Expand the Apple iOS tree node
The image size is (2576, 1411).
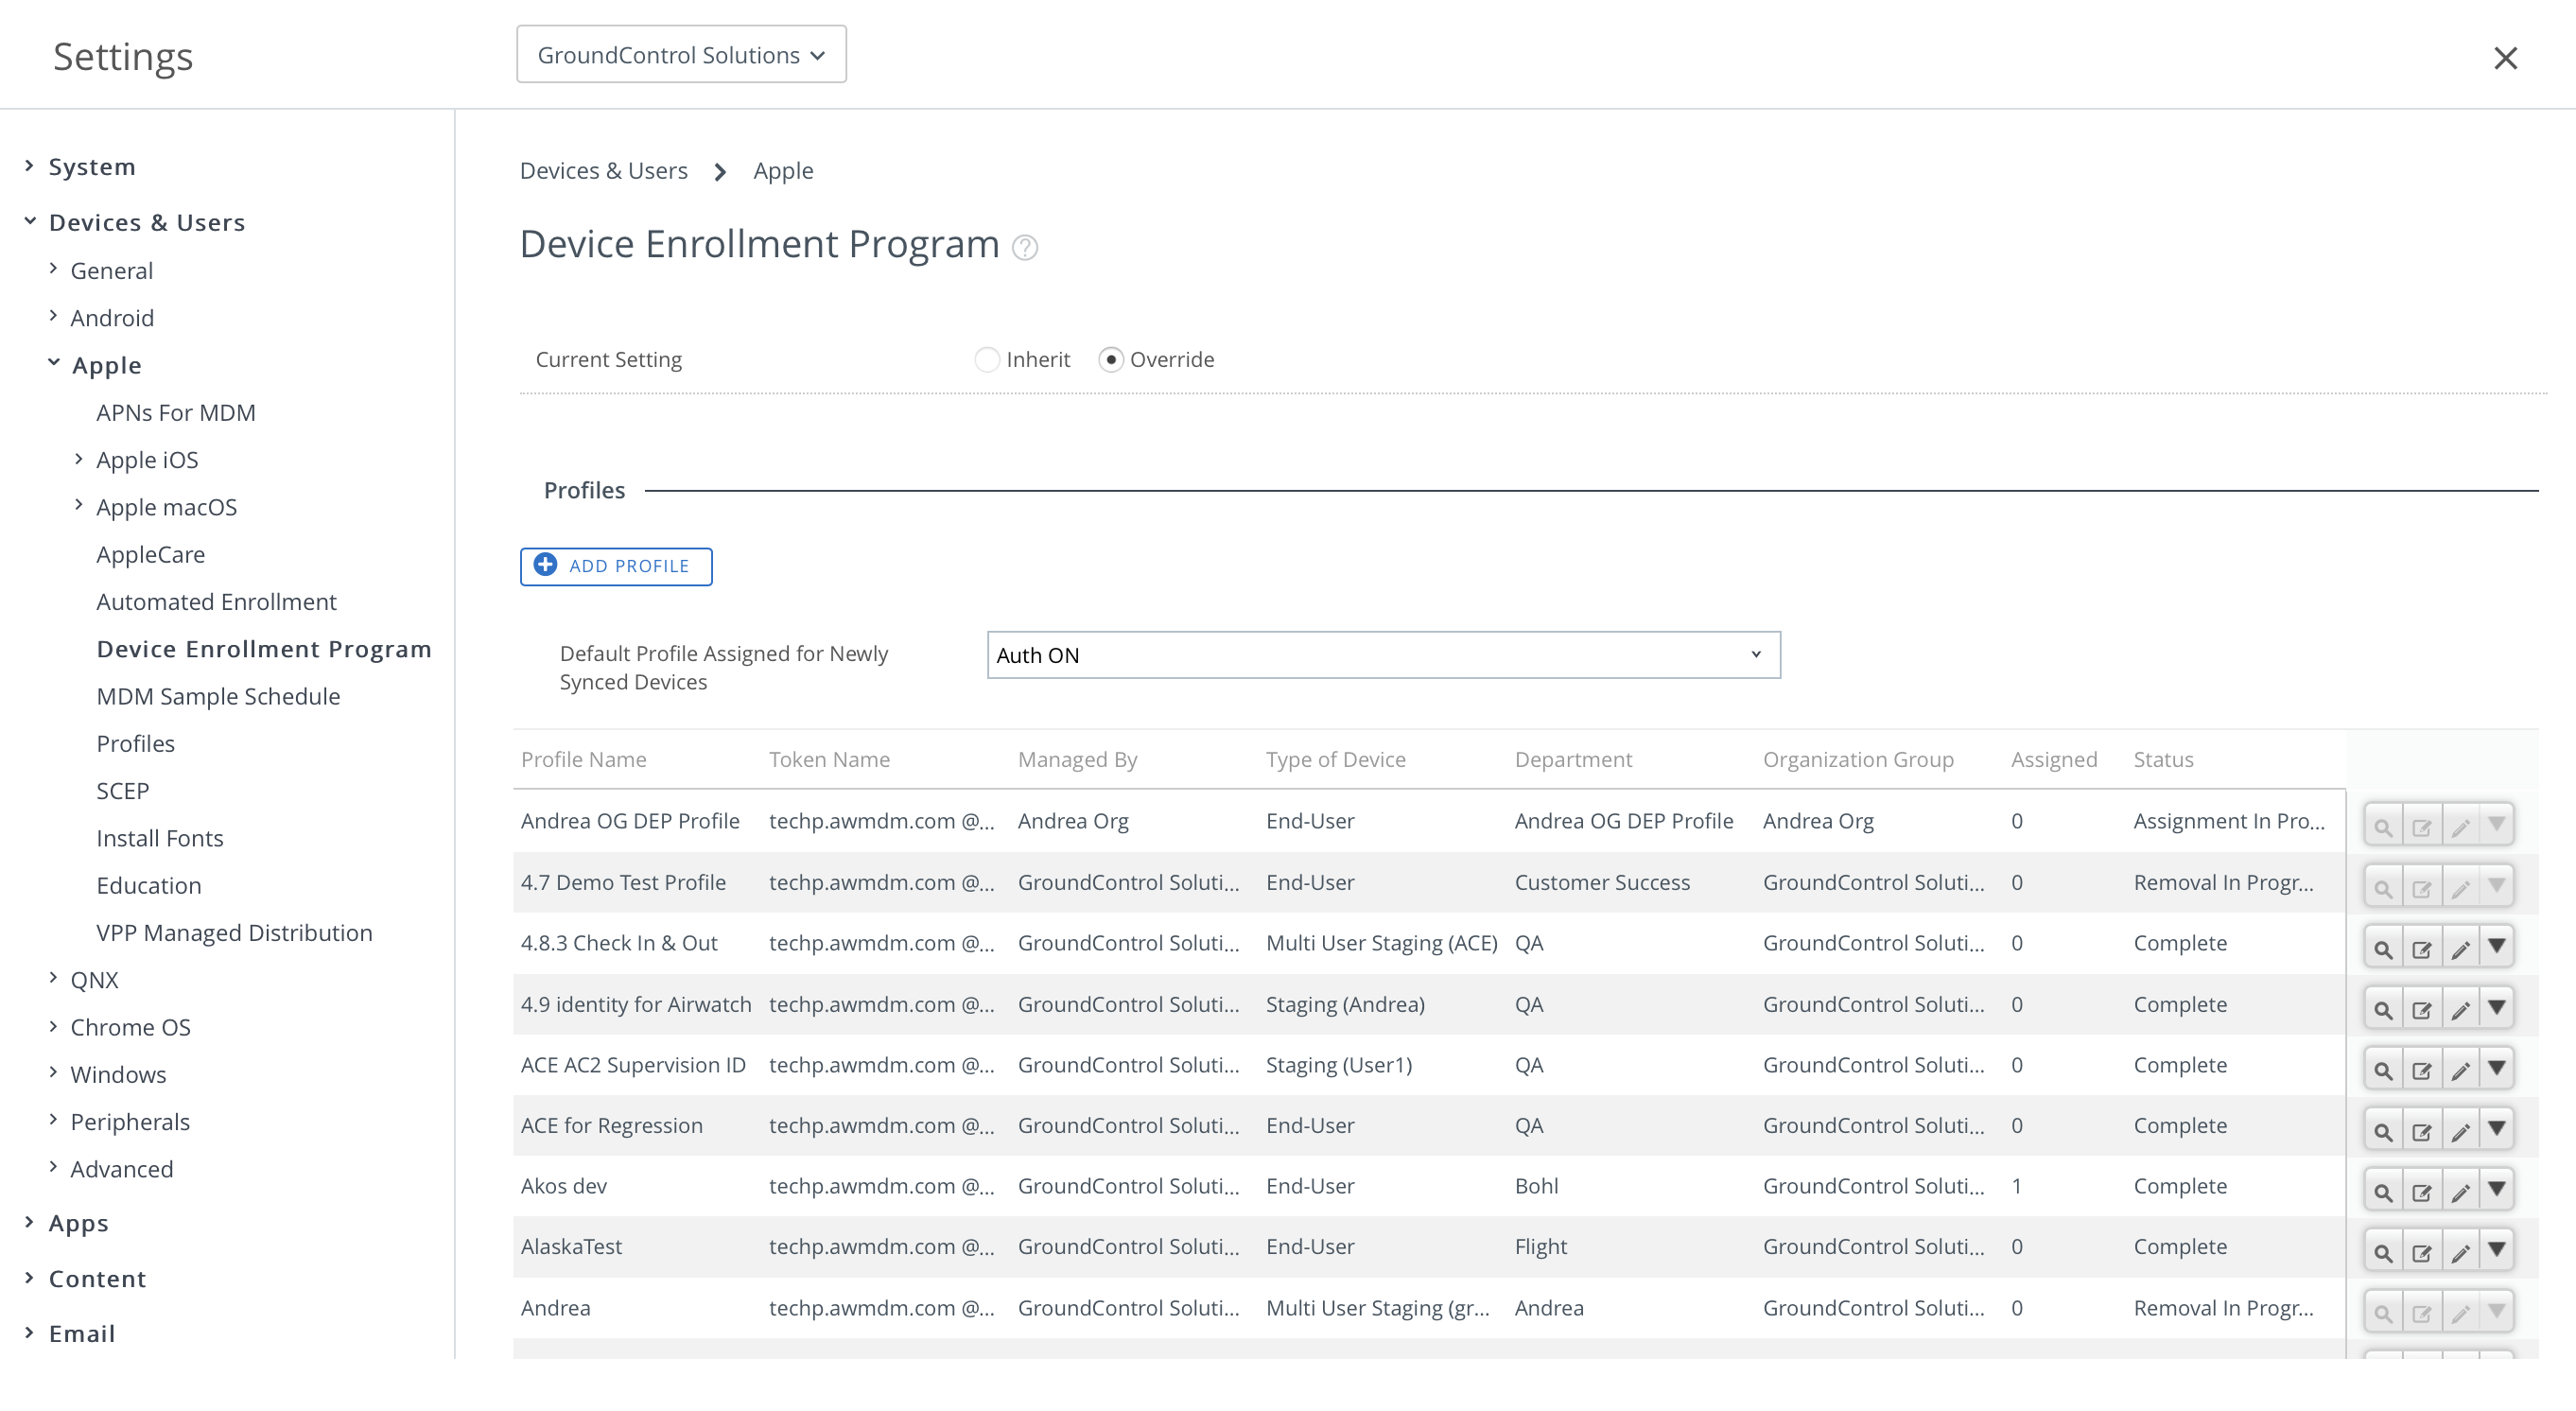pos(79,459)
